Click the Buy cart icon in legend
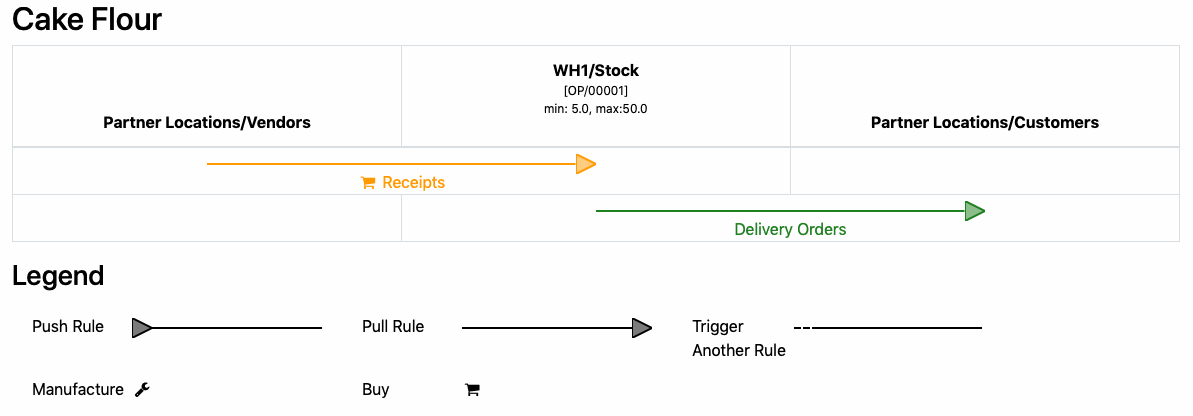Image resolution: width=1193 pixels, height=416 pixels. (472, 390)
